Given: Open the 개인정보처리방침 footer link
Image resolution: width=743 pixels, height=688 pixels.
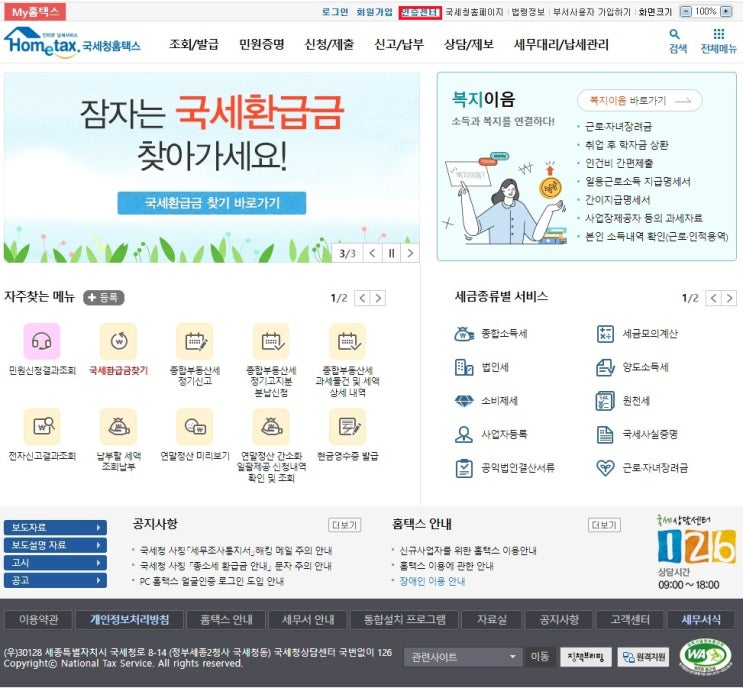Looking at the screenshot, I should 130,620.
